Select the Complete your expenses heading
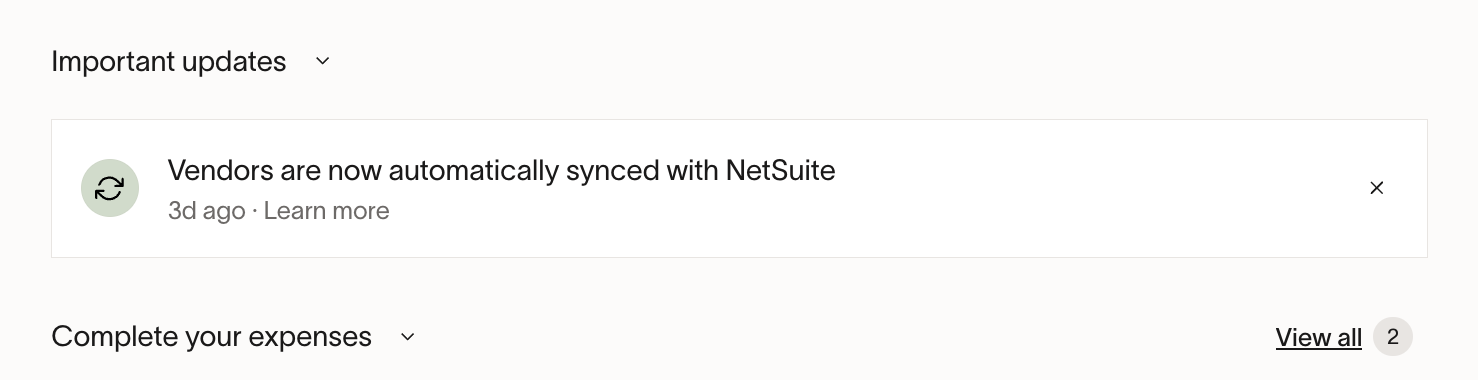The height and width of the screenshot is (380, 1478). pyautogui.click(x=212, y=337)
